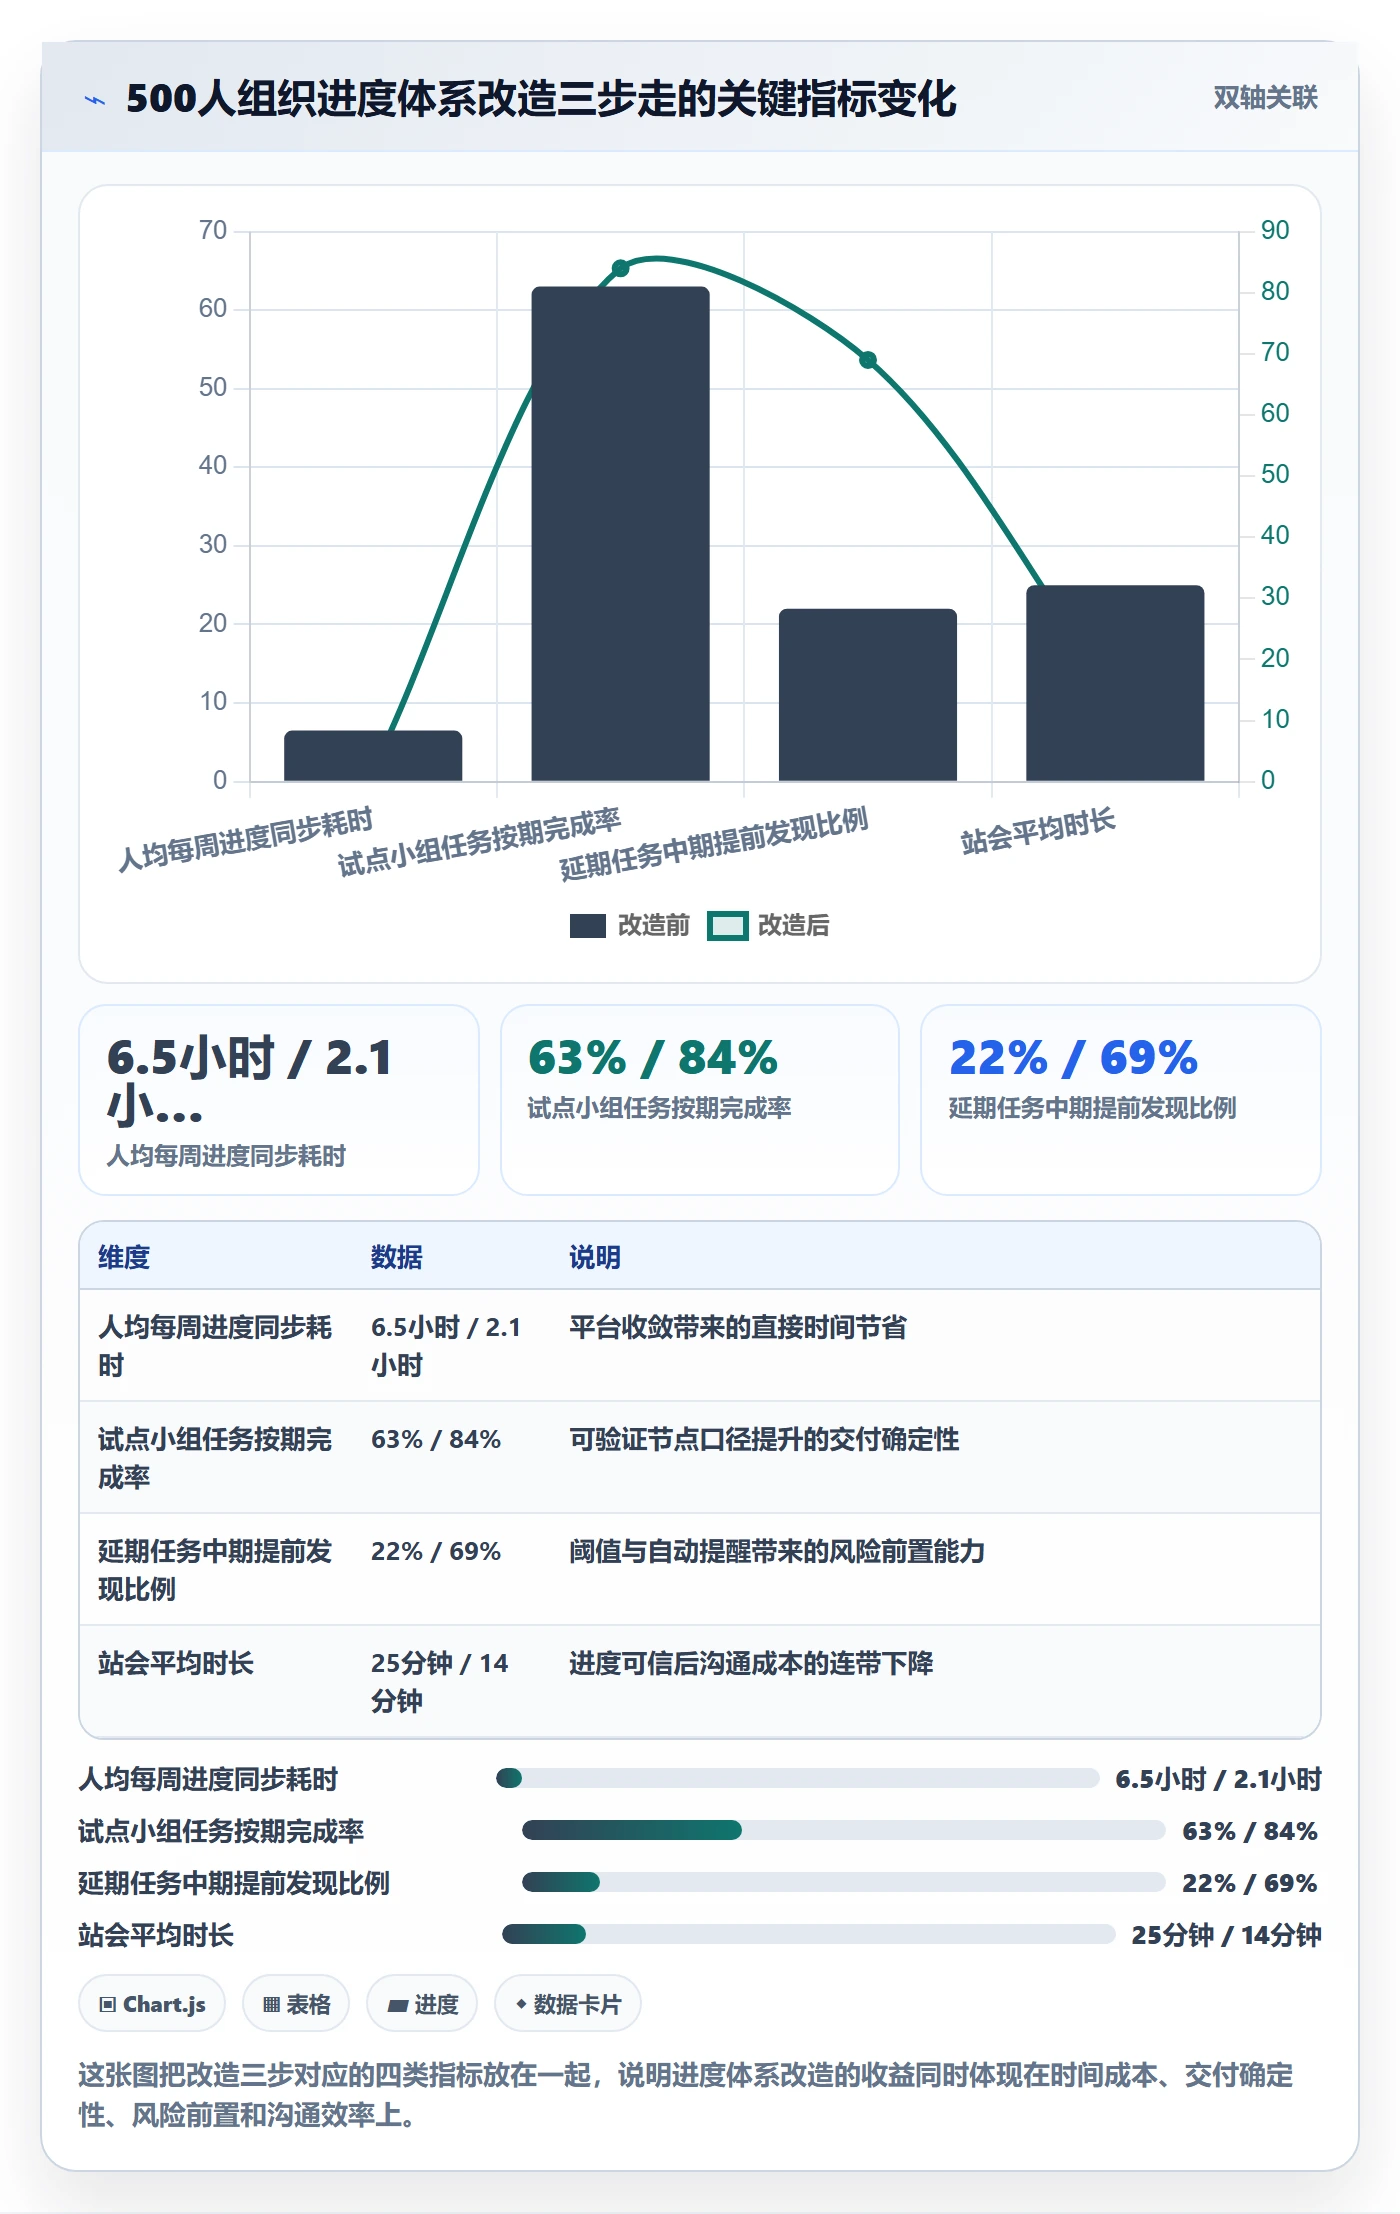Click the 6.5小时 / 2.1小… stat card
1400x2214 pixels.
[279, 1100]
